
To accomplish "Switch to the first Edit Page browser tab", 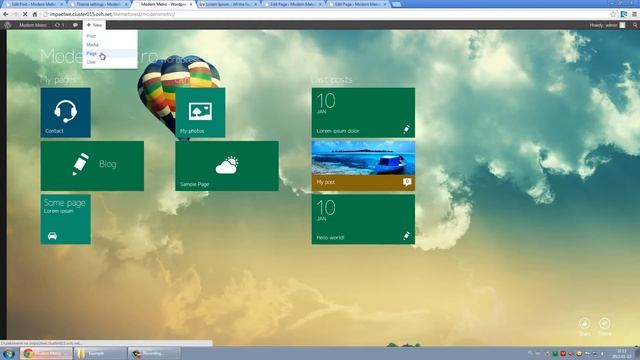I will pyautogui.click(x=293, y=4).
